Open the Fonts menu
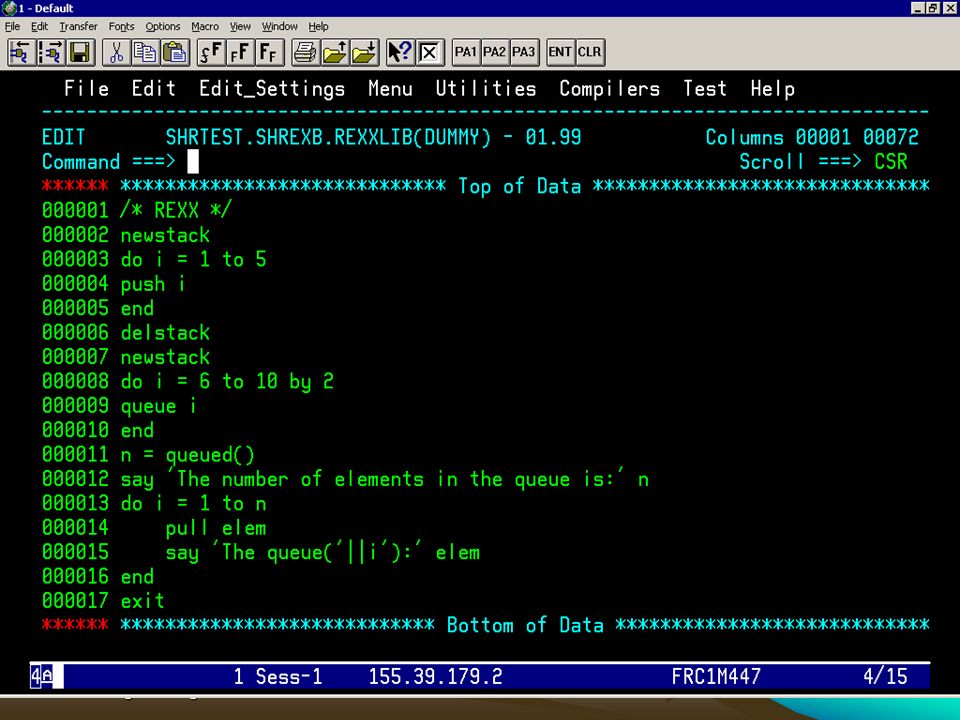This screenshot has width=960, height=720. (x=121, y=26)
